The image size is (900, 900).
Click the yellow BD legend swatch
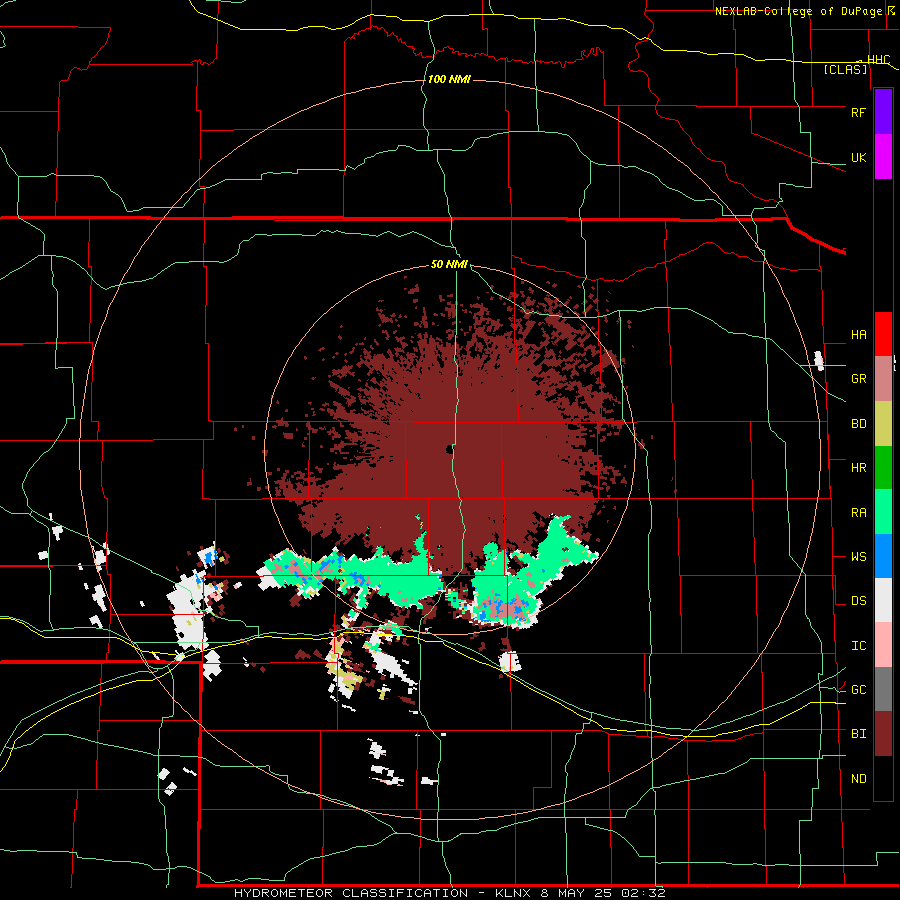coord(883,424)
